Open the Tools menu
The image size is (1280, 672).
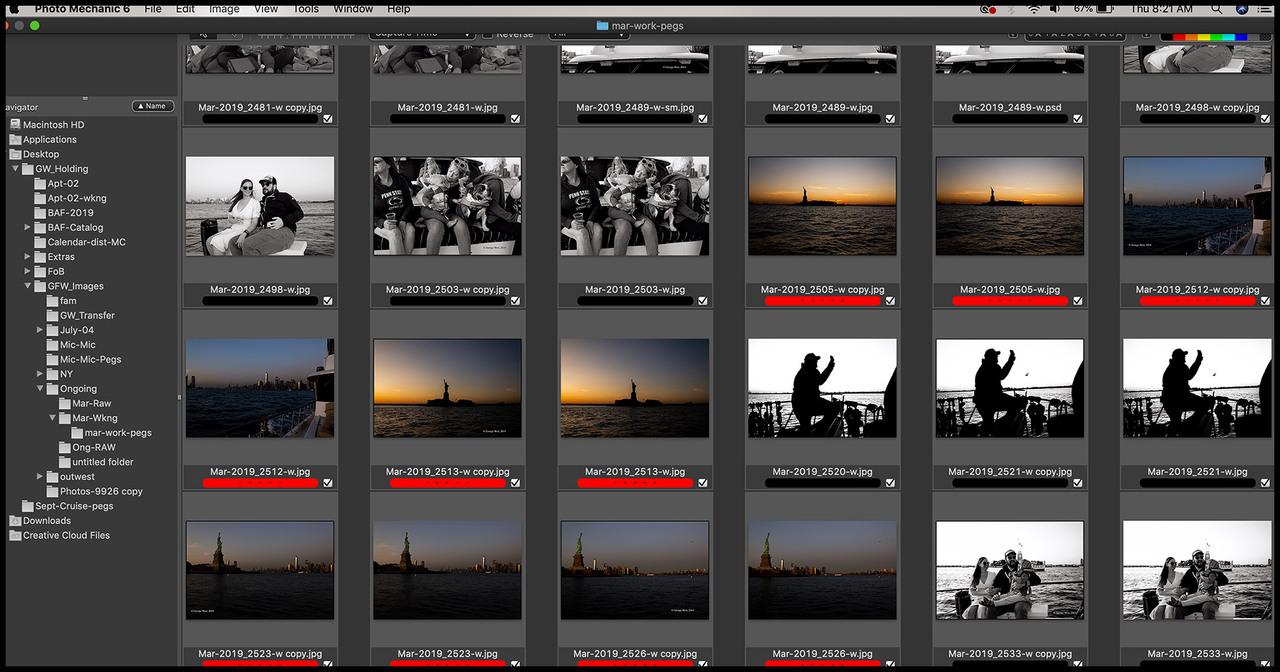tap(306, 9)
